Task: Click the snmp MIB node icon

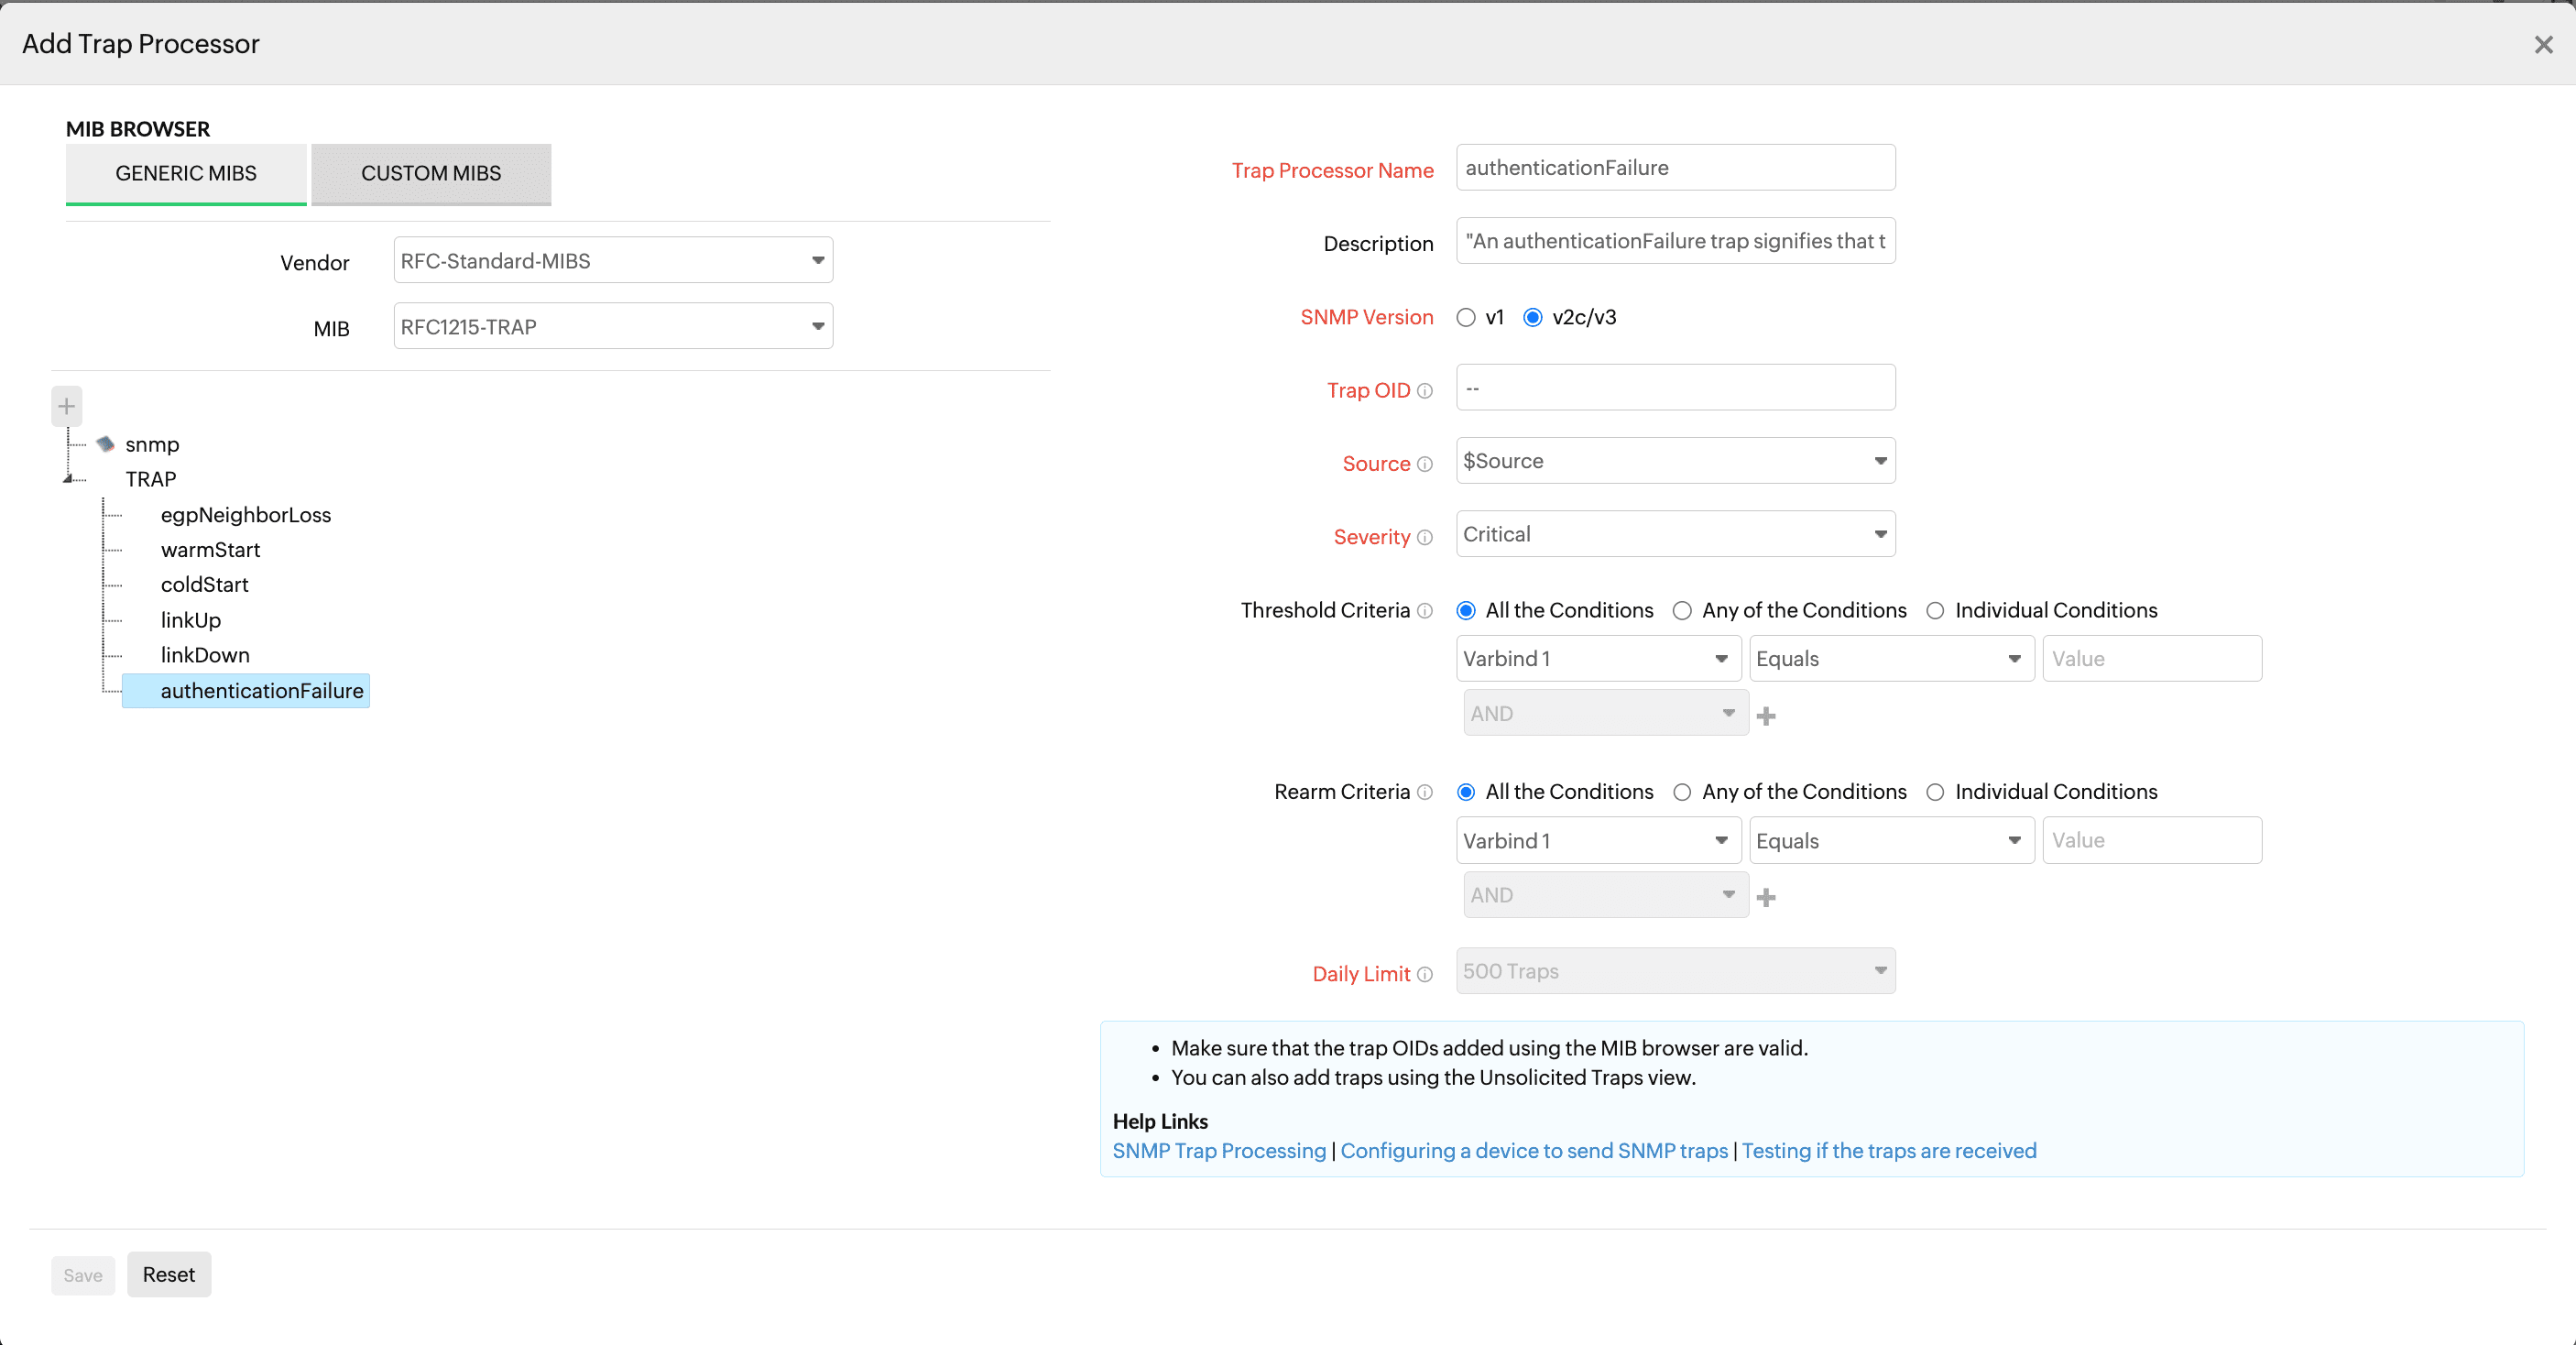Action: click(105, 444)
